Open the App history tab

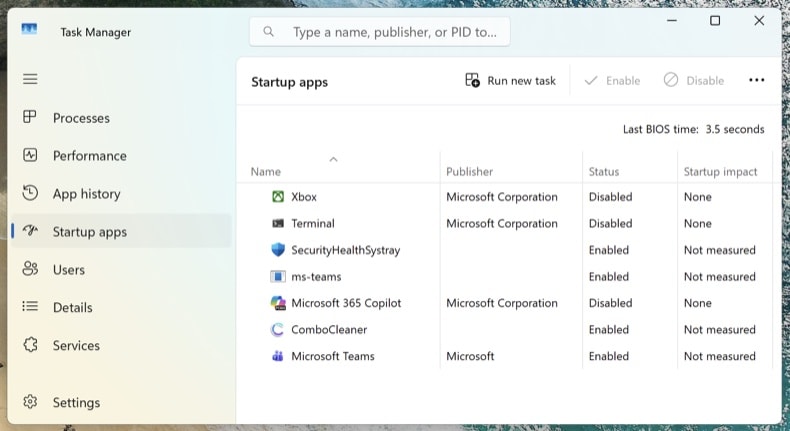tap(122, 194)
